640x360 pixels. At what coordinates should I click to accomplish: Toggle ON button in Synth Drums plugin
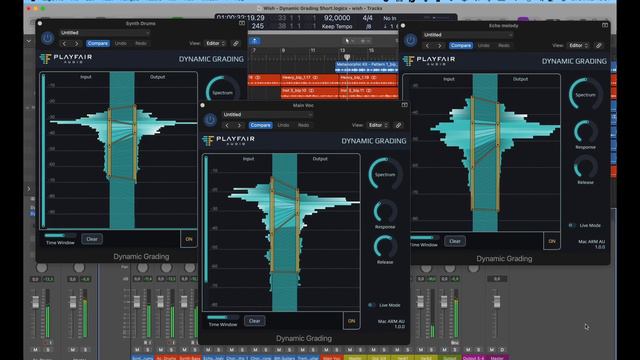click(x=189, y=239)
